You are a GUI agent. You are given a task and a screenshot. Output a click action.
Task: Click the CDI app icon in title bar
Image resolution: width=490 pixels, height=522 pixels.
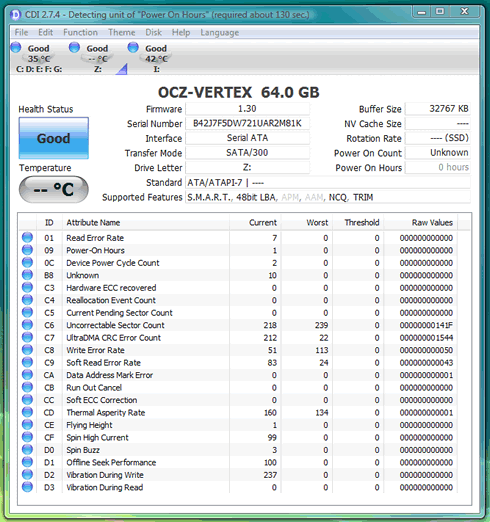pos(15,15)
